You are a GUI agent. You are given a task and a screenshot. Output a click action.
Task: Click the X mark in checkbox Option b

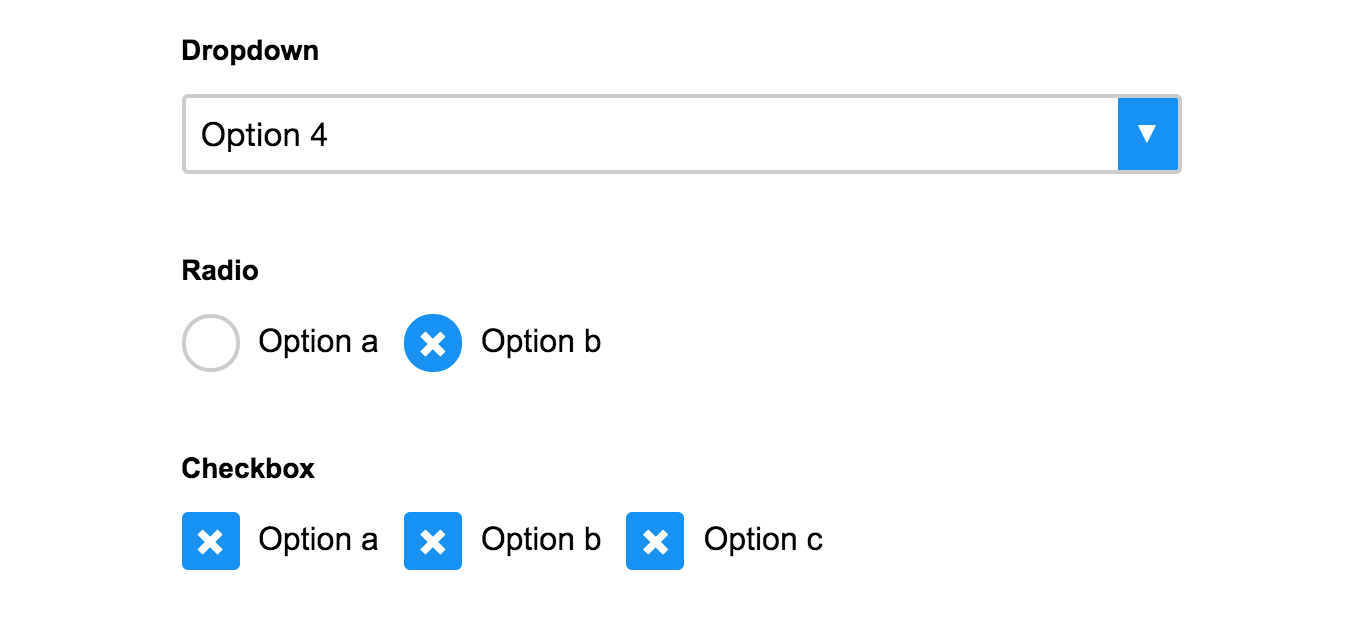(x=432, y=541)
